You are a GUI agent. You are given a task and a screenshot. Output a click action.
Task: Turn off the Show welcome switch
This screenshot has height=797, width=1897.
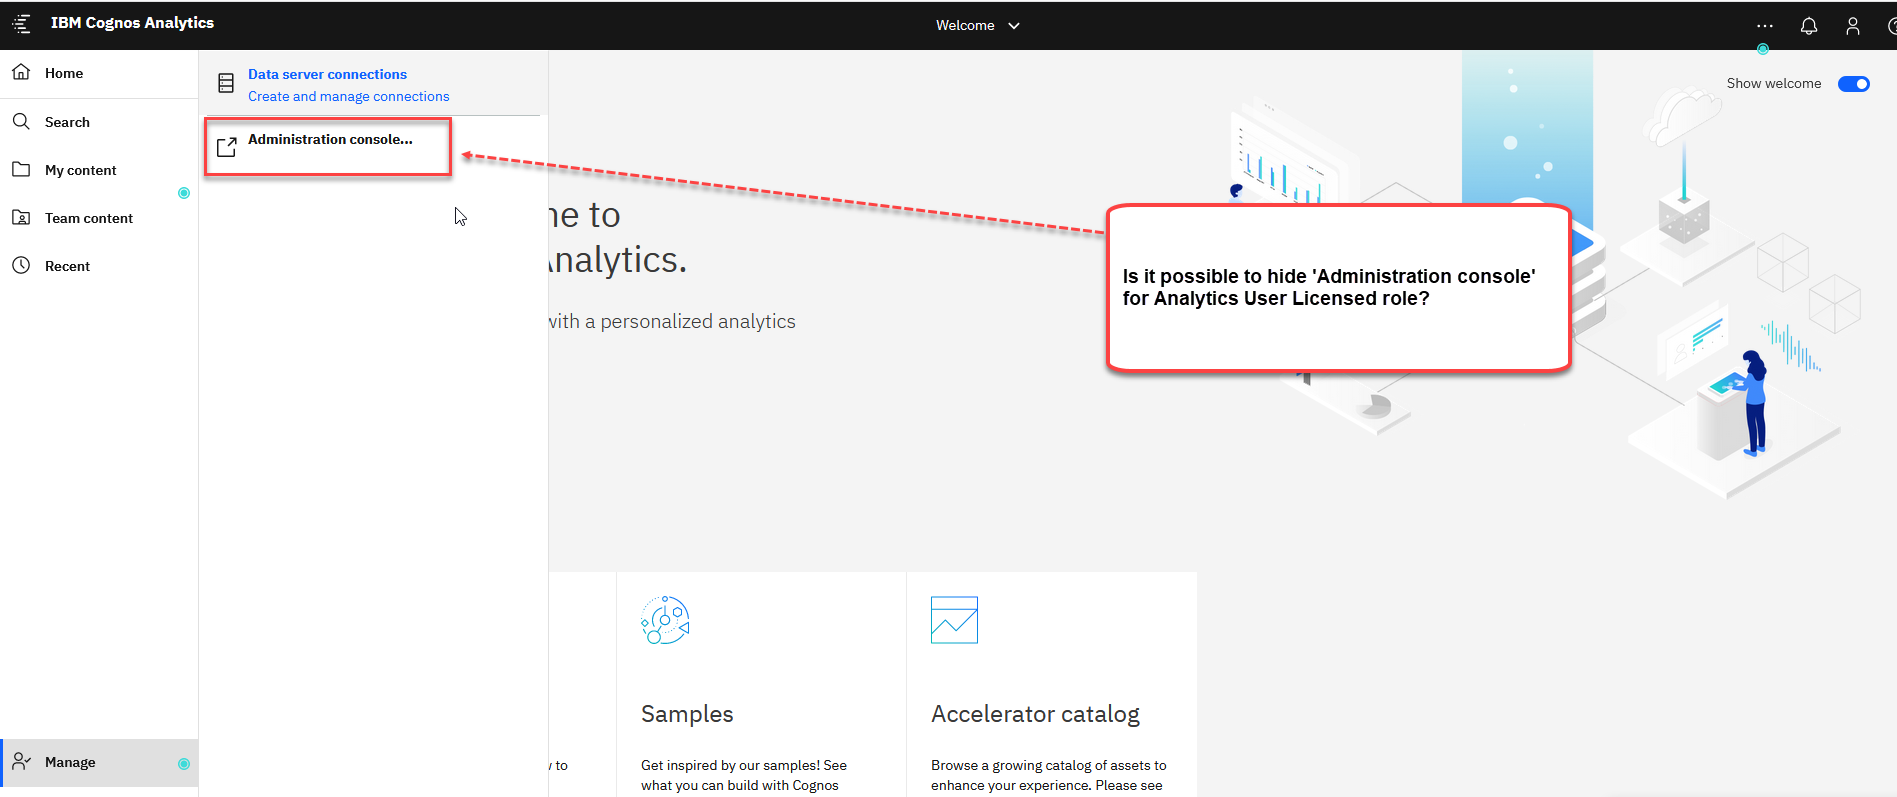(x=1854, y=84)
